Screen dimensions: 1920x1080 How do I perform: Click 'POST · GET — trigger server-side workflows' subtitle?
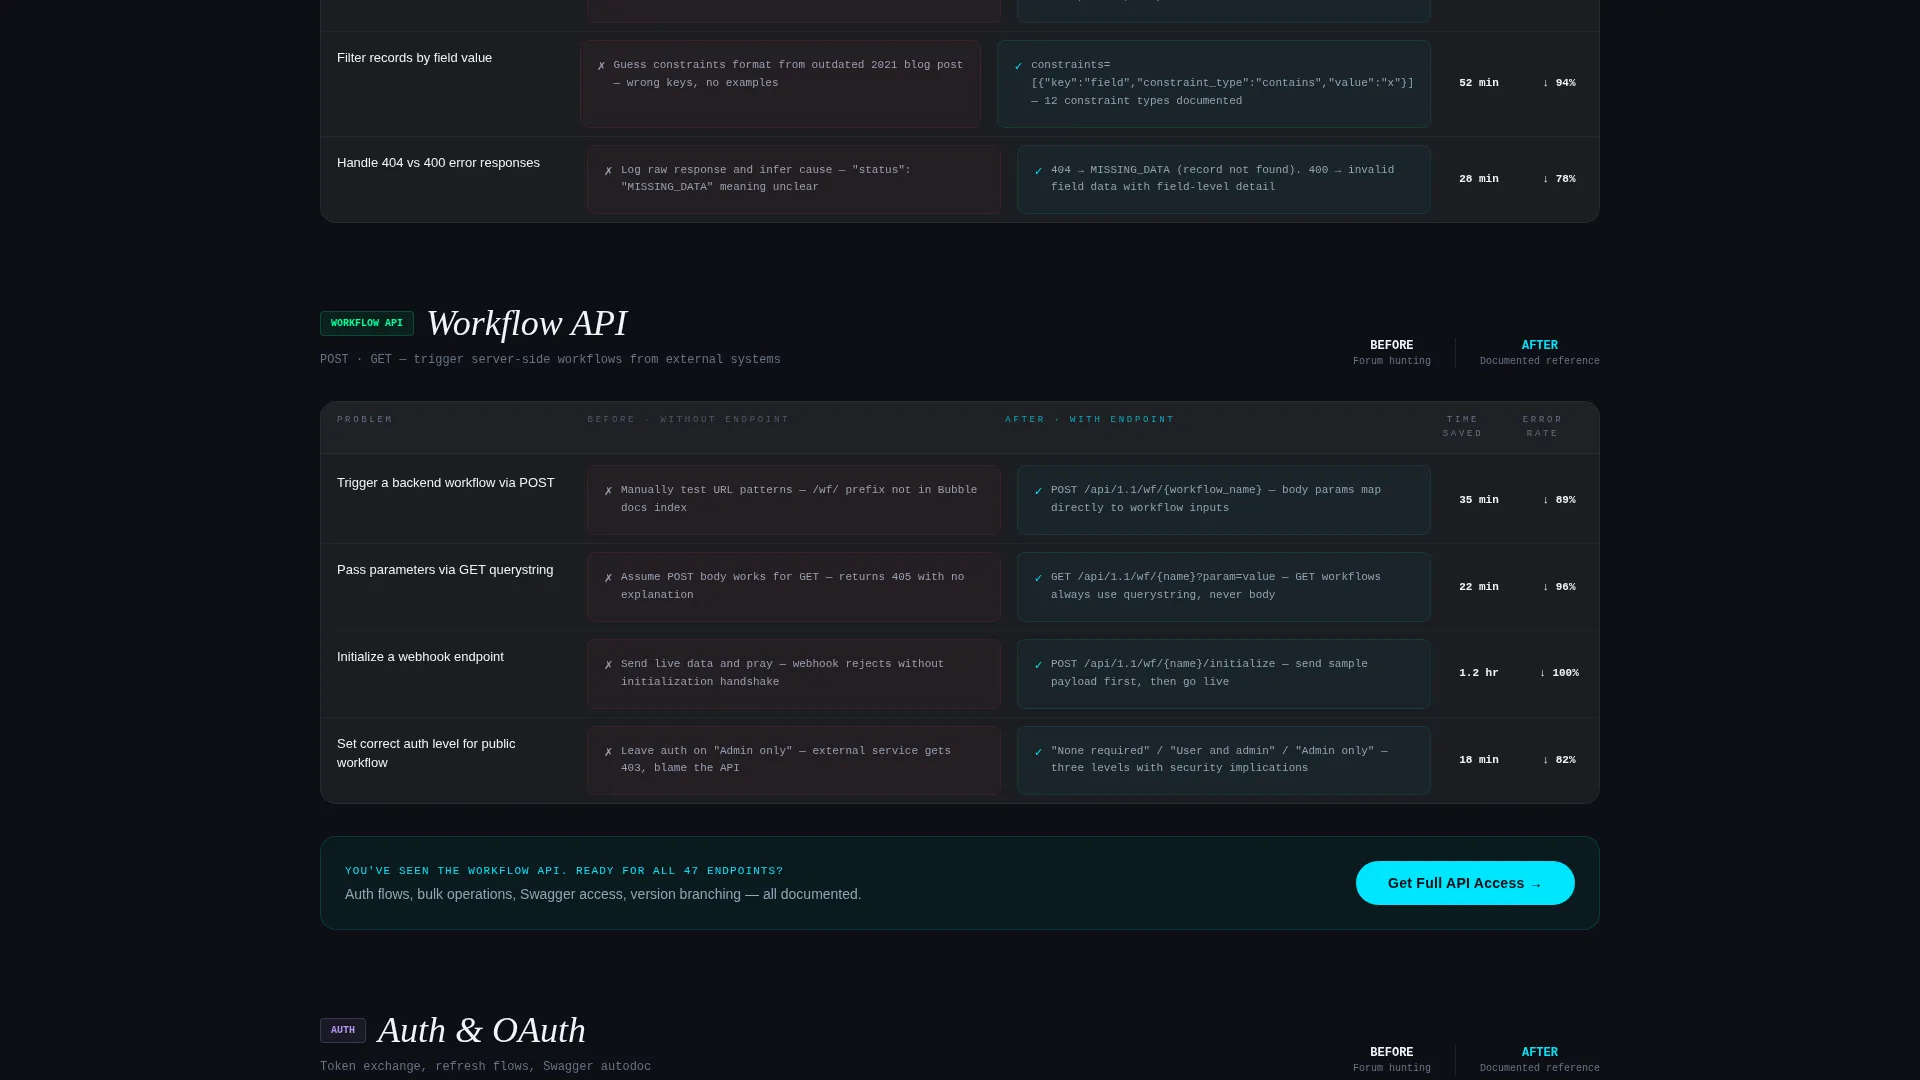coord(550,360)
